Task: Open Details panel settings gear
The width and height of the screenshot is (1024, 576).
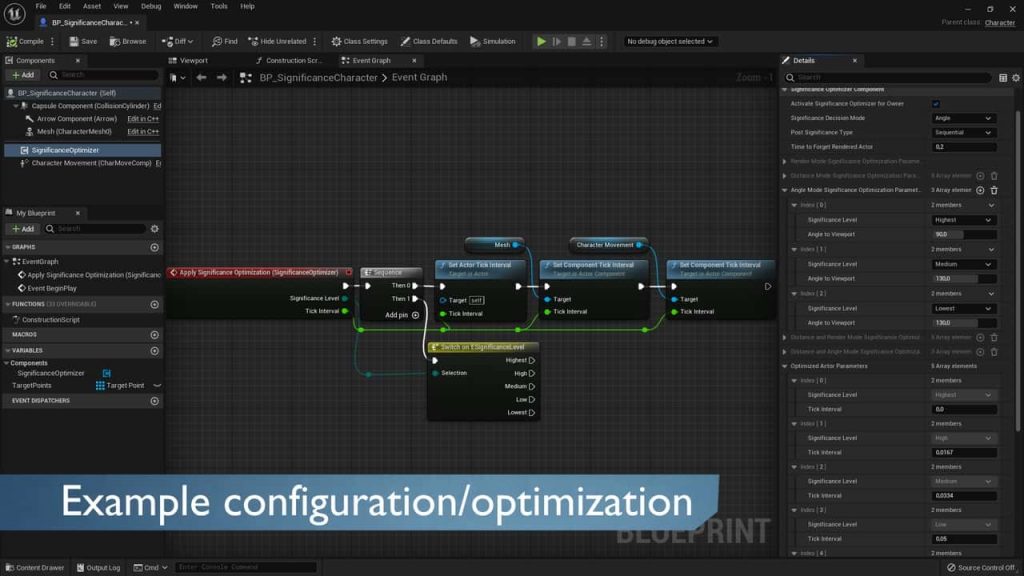Action: (1016, 78)
